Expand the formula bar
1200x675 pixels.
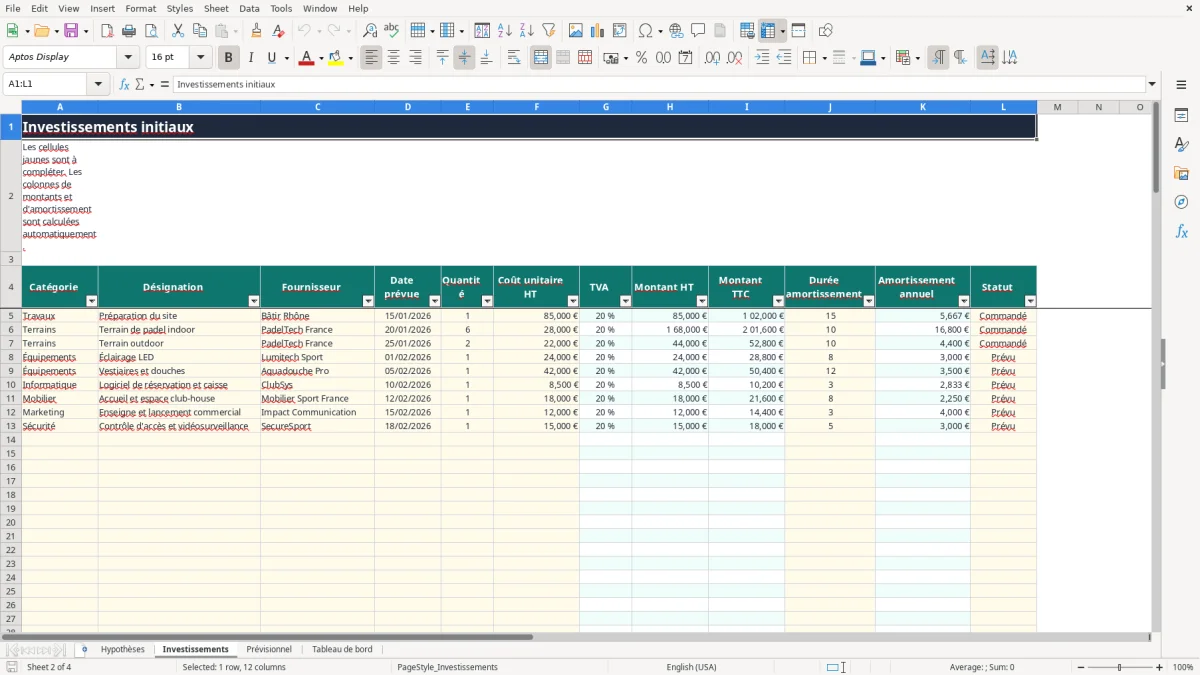[x=1152, y=84]
